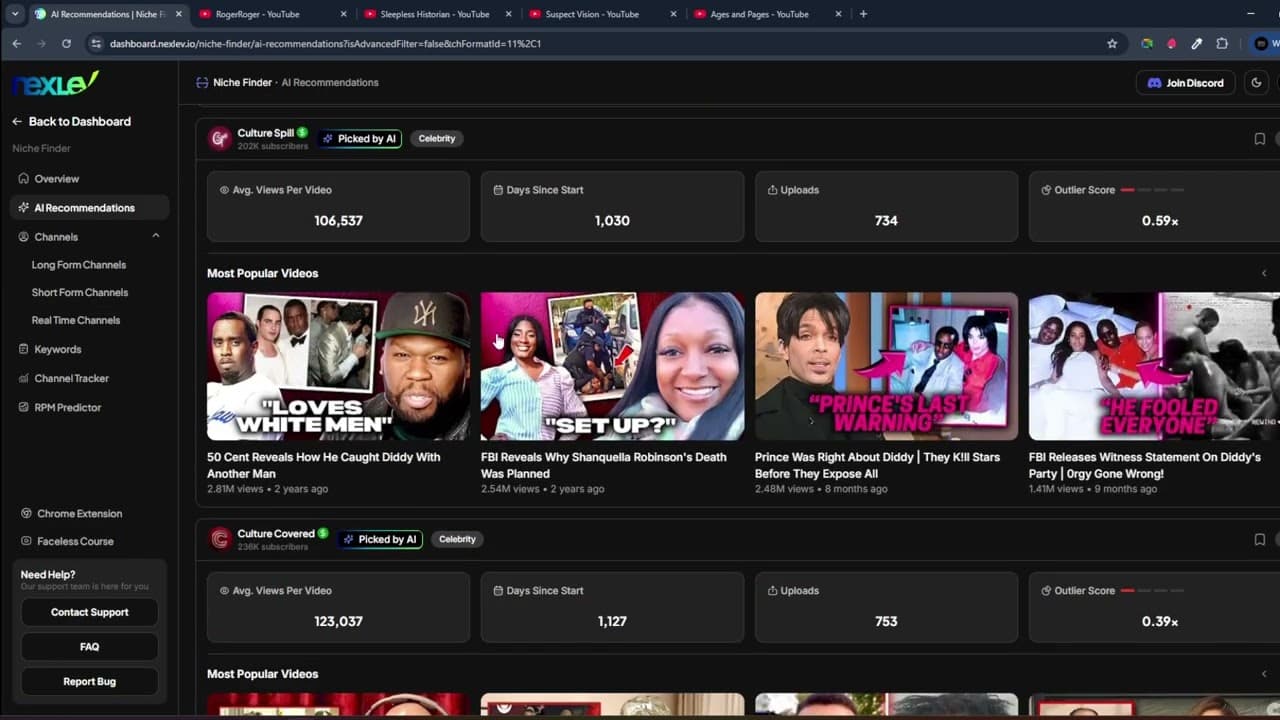1280x720 pixels.
Task: Open Culture Covered channel avatar
Action: click(220, 539)
